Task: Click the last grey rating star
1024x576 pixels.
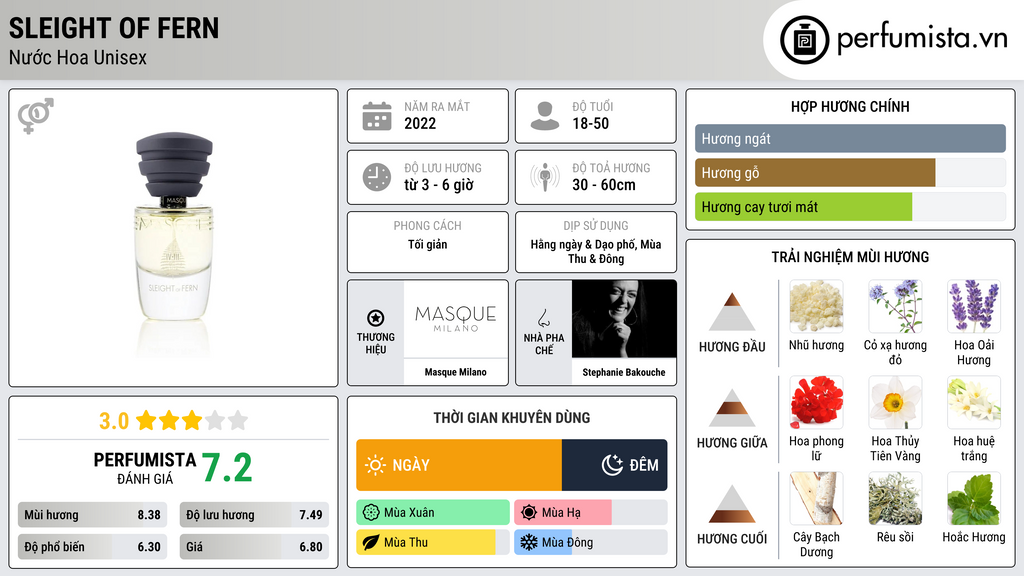Action: point(238,420)
